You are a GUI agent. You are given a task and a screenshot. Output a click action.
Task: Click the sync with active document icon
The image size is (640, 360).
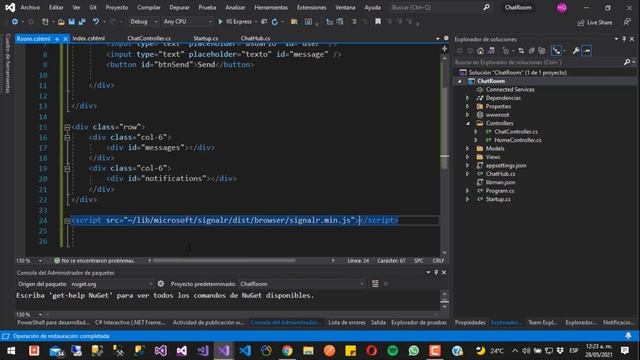[x=521, y=51]
